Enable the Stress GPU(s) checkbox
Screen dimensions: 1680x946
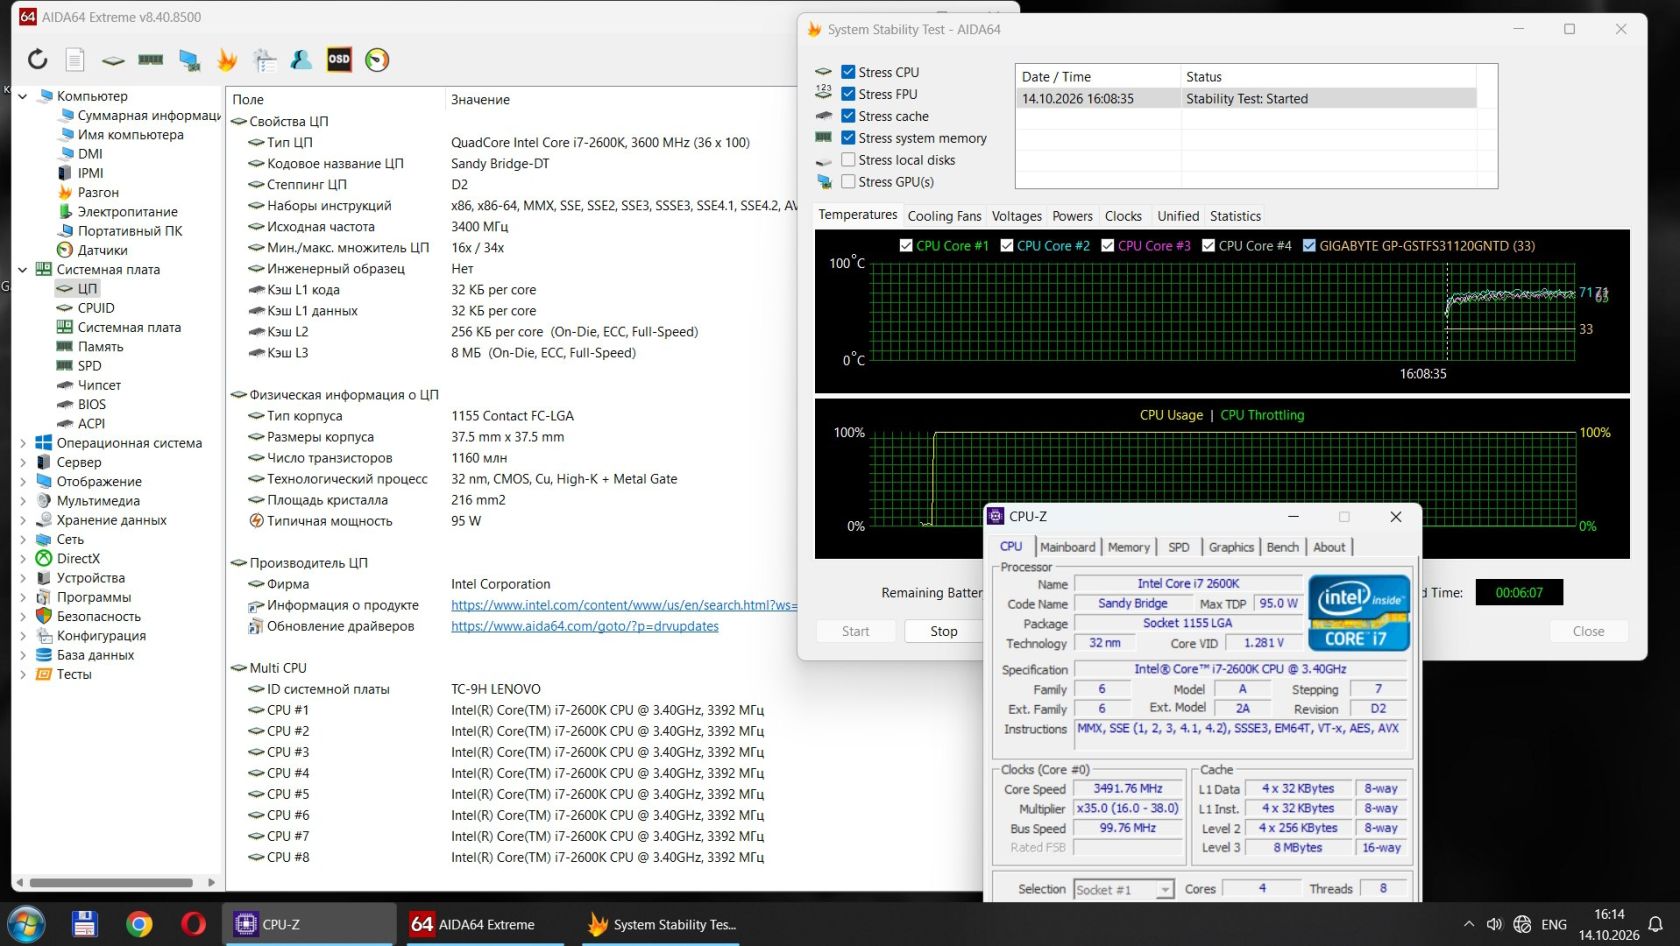point(848,182)
